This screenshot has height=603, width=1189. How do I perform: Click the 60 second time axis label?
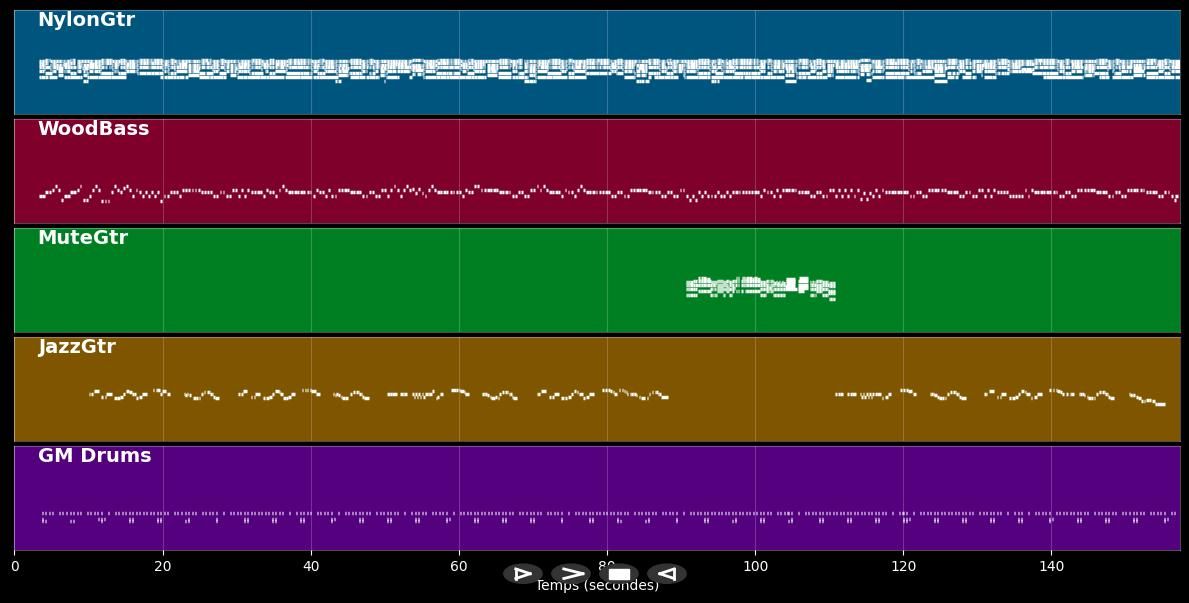click(459, 567)
